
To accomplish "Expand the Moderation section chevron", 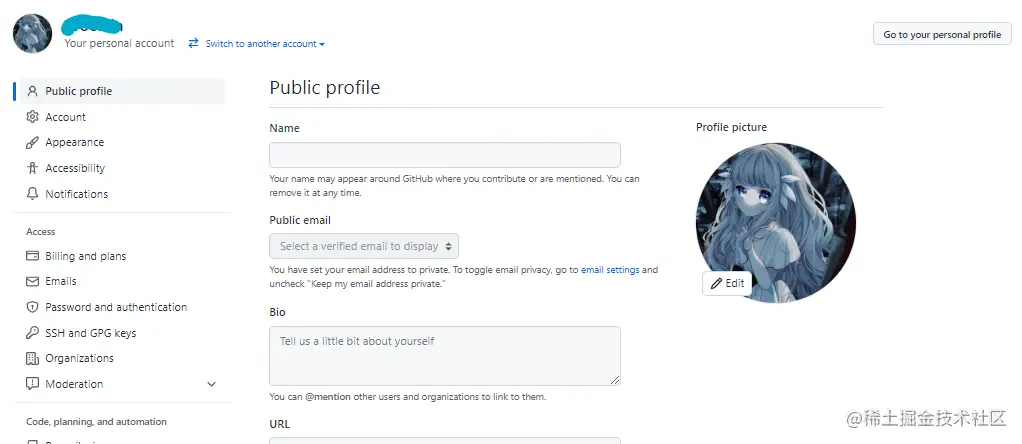I will click(x=211, y=384).
